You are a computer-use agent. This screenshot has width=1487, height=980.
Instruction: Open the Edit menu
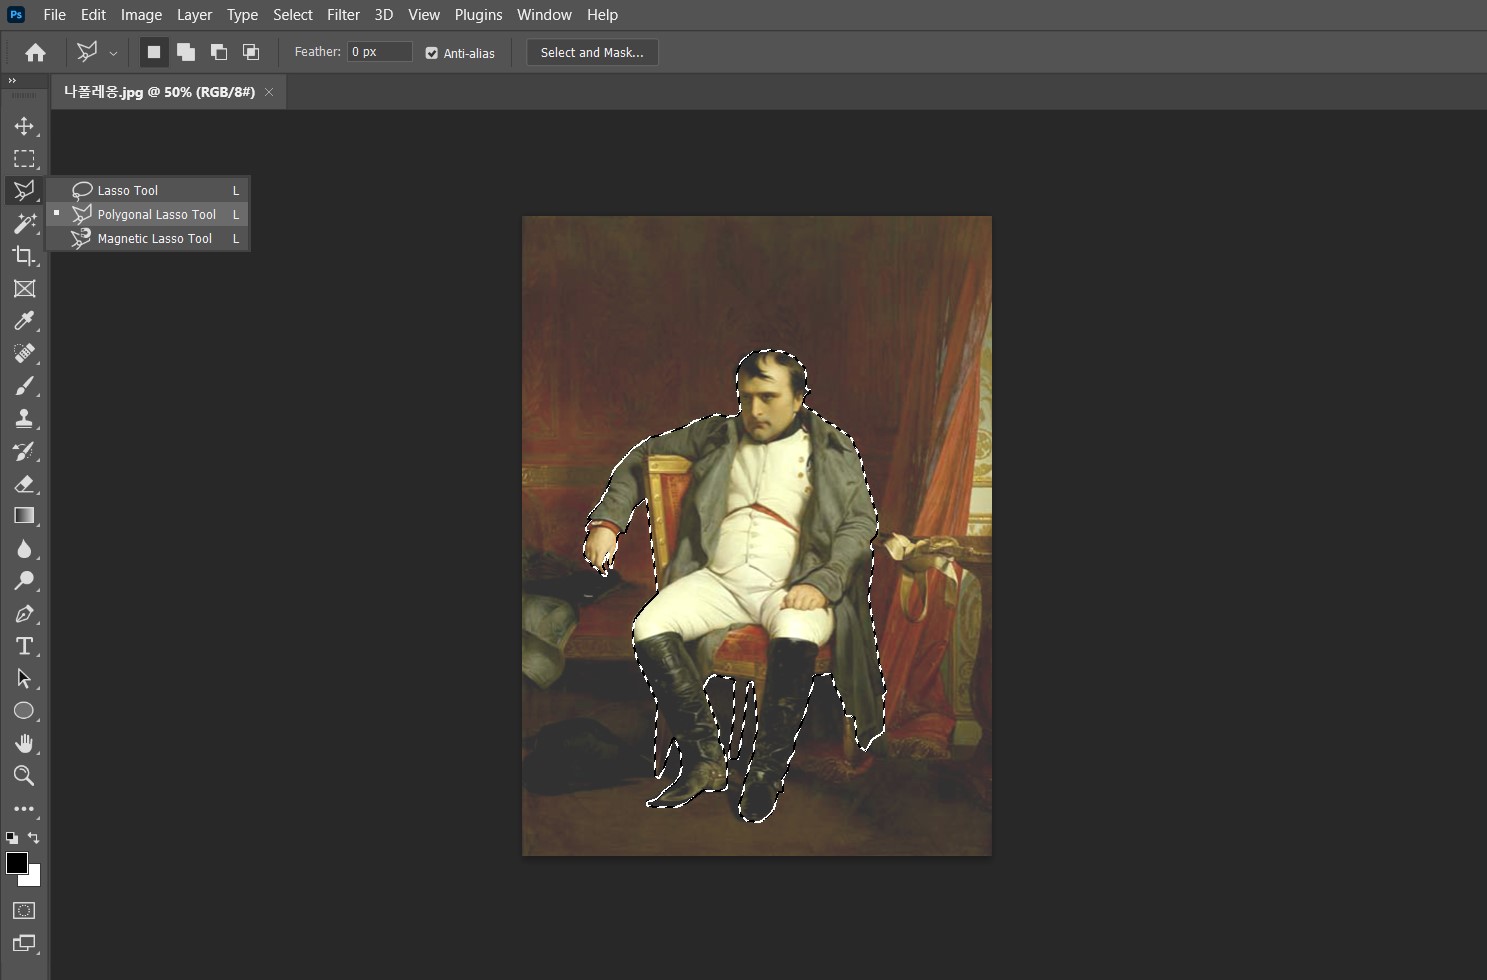[x=93, y=15]
